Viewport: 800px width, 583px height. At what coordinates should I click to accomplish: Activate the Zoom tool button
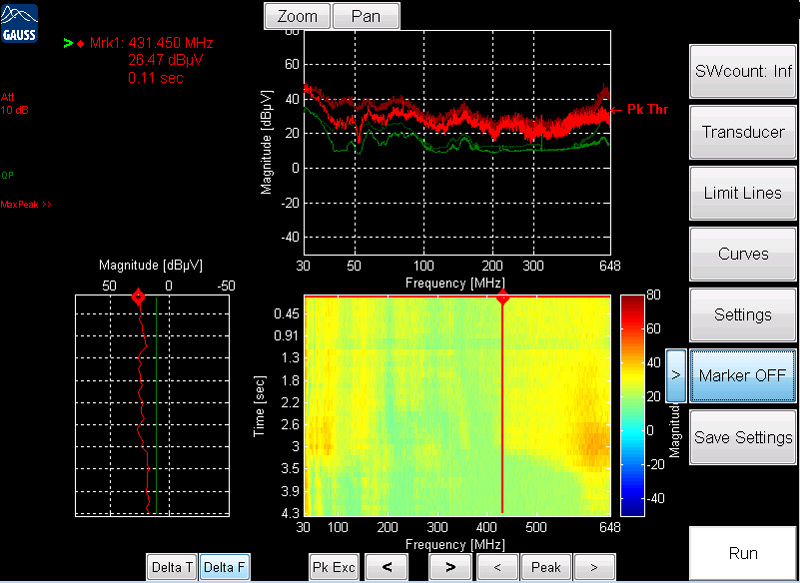(x=297, y=16)
